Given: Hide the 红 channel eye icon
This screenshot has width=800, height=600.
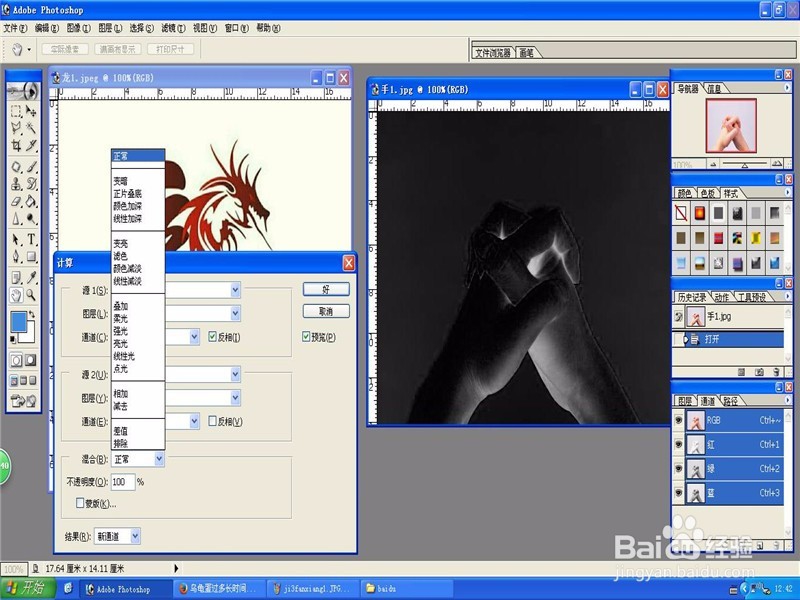Looking at the screenshot, I should coord(679,444).
